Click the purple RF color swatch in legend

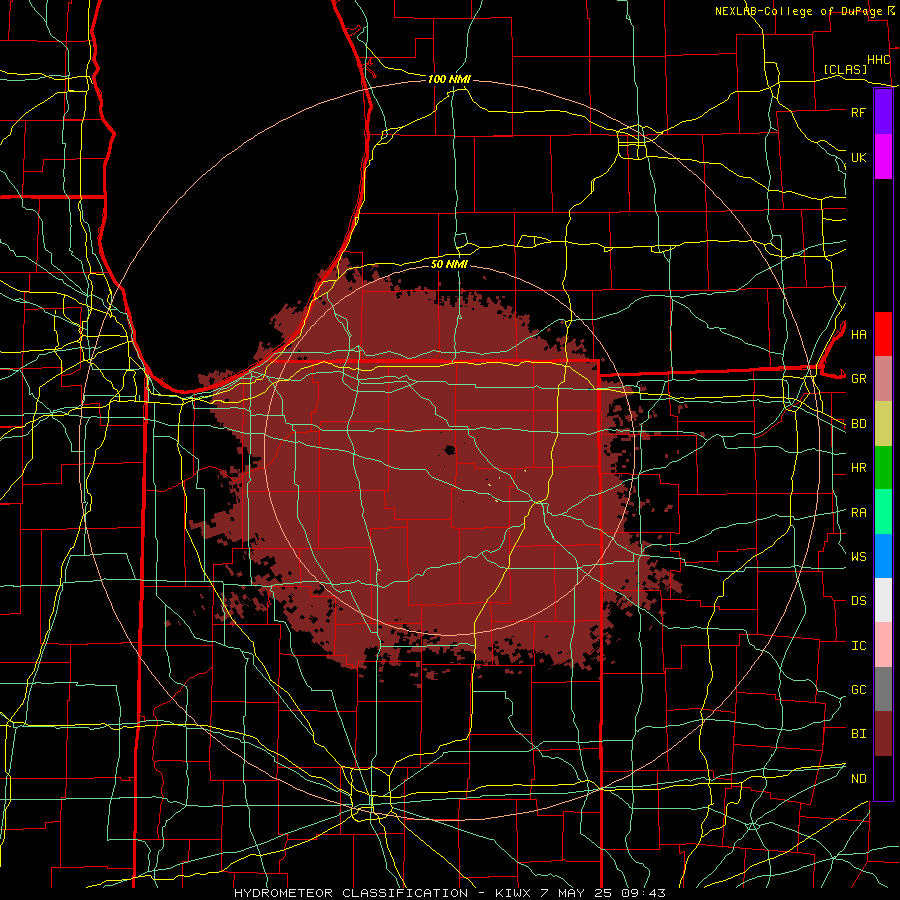pyautogui.click(x=883, y=112)
